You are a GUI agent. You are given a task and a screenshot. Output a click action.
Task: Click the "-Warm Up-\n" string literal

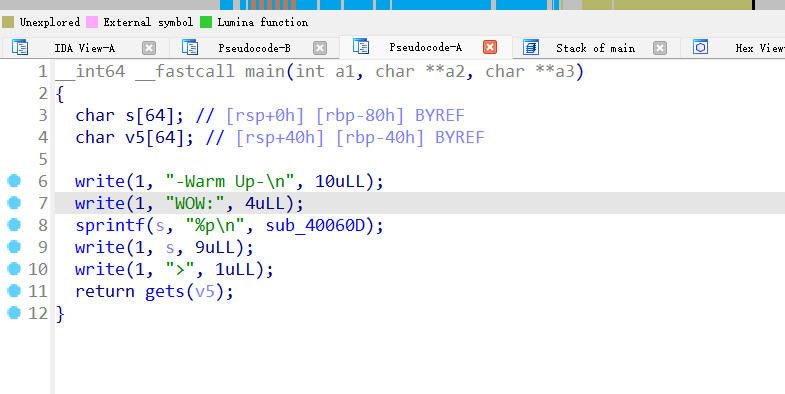[x=230, y=181]
